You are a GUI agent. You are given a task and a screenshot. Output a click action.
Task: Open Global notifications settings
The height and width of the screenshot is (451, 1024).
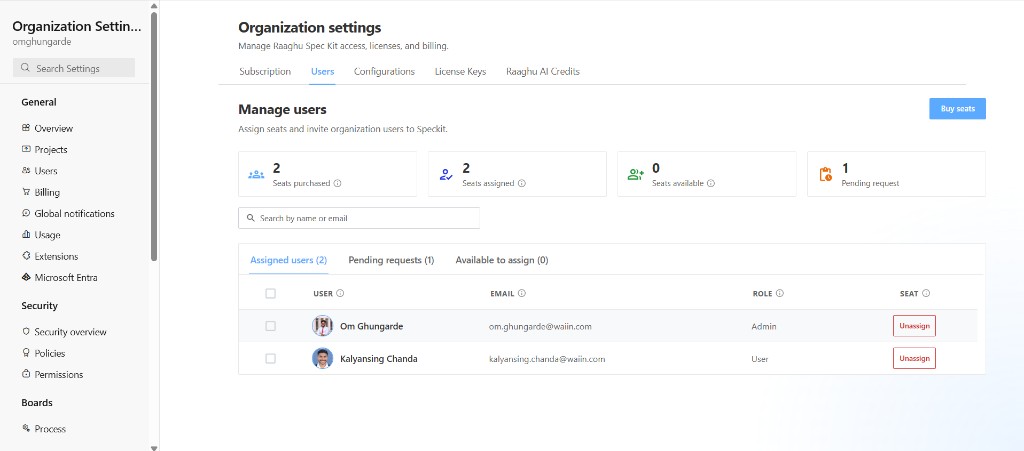[74, 213]
